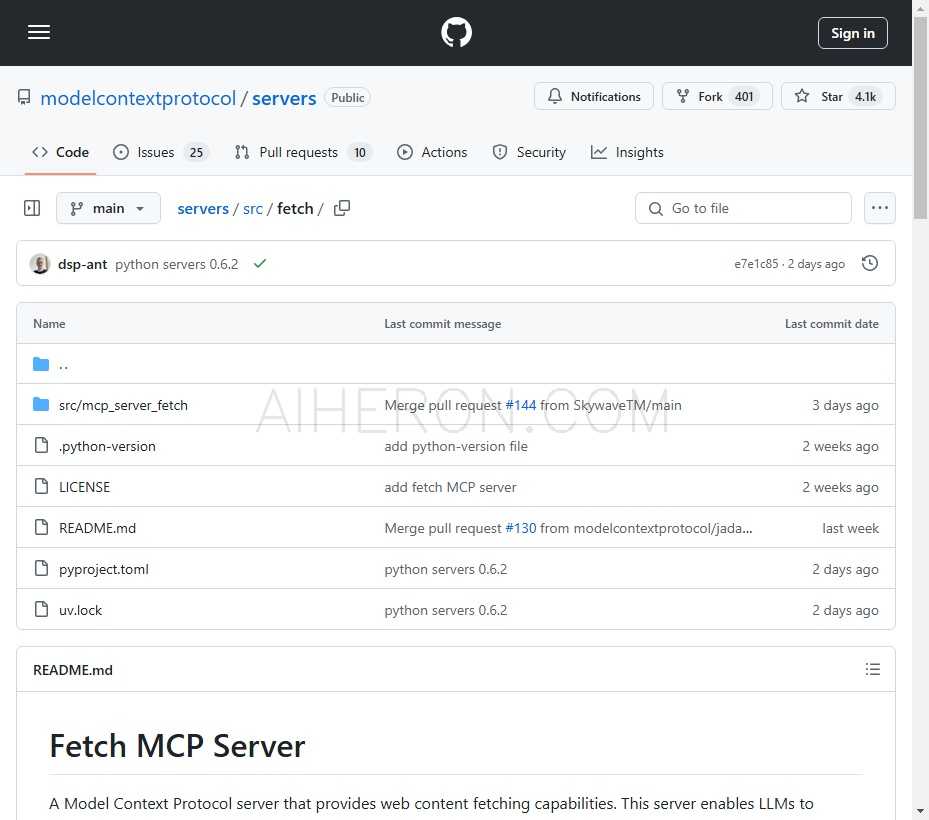Image resolution: width=929 pixels, height=820 pixels.
Task: Click the repository icon before modelcontextprotocol
Action: pos(24,97)
